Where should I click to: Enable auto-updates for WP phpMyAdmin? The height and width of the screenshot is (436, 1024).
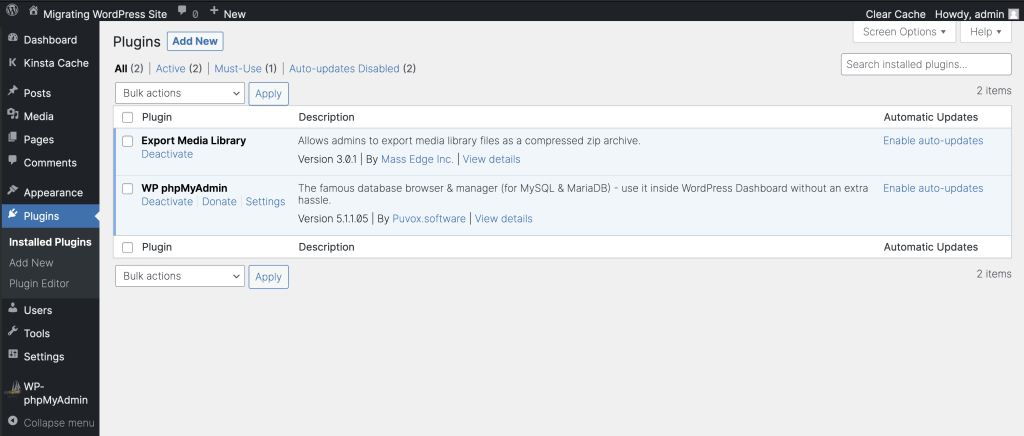[x=933, y=188]
